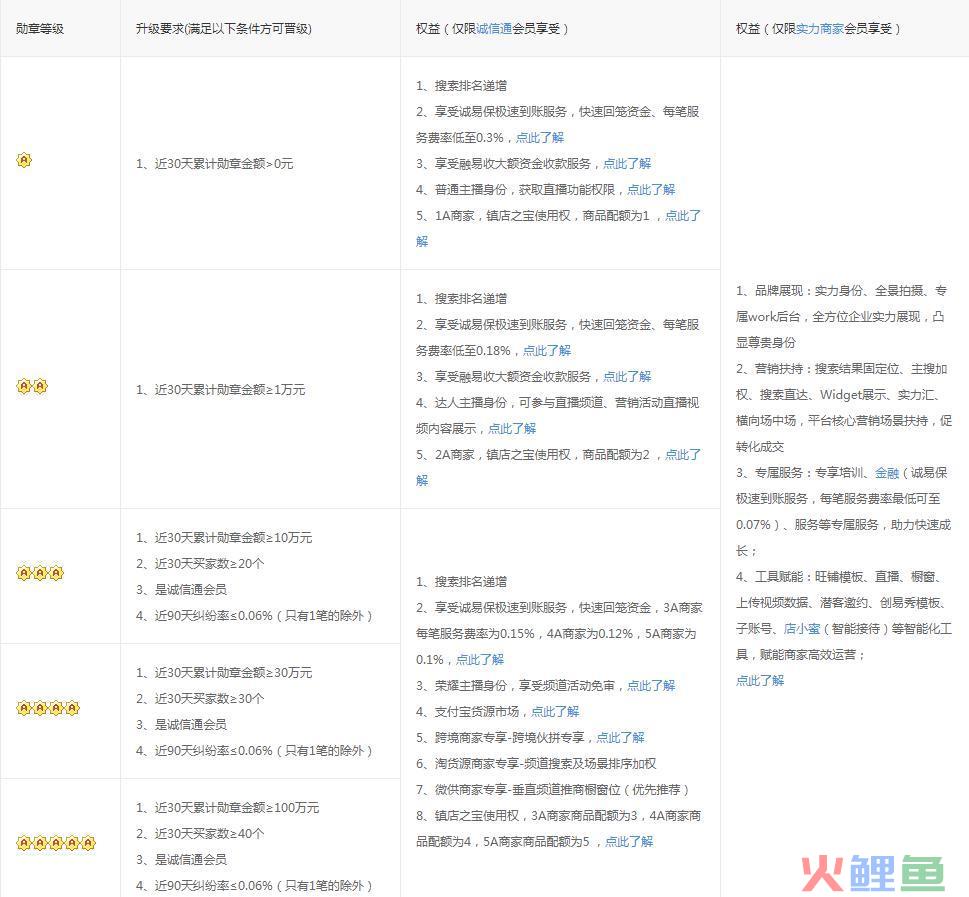
Task: Open the 诚信通 link in the column header
Action: pyautogui.click(x=495, y=29)
